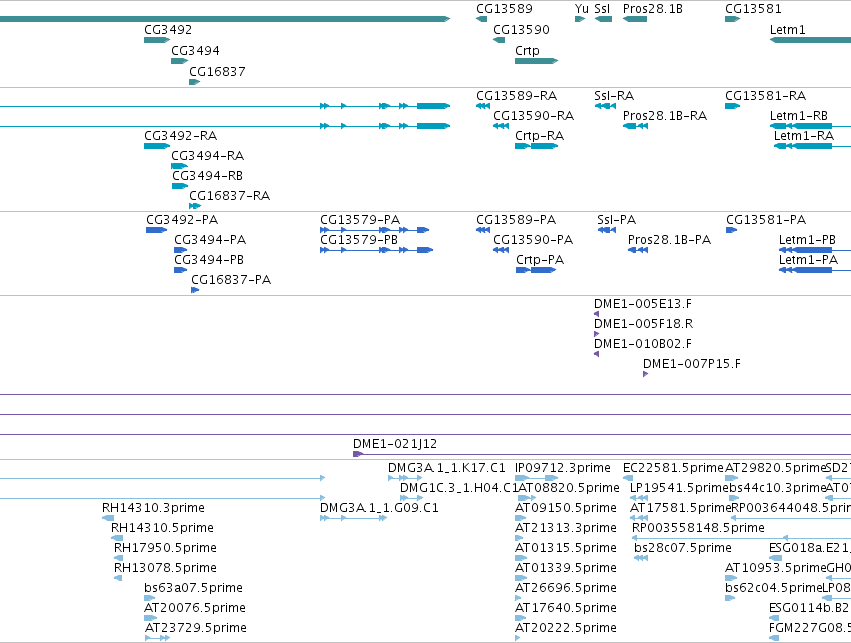Select the CG3494-PA protein label
This screenshot has width=851, height=643.
click(210, 240)
